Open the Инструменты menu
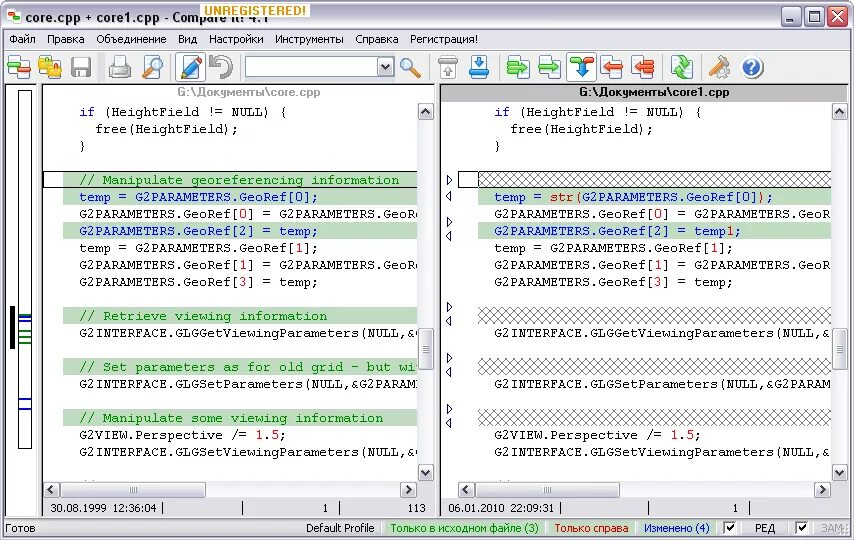 click(309, 39)
